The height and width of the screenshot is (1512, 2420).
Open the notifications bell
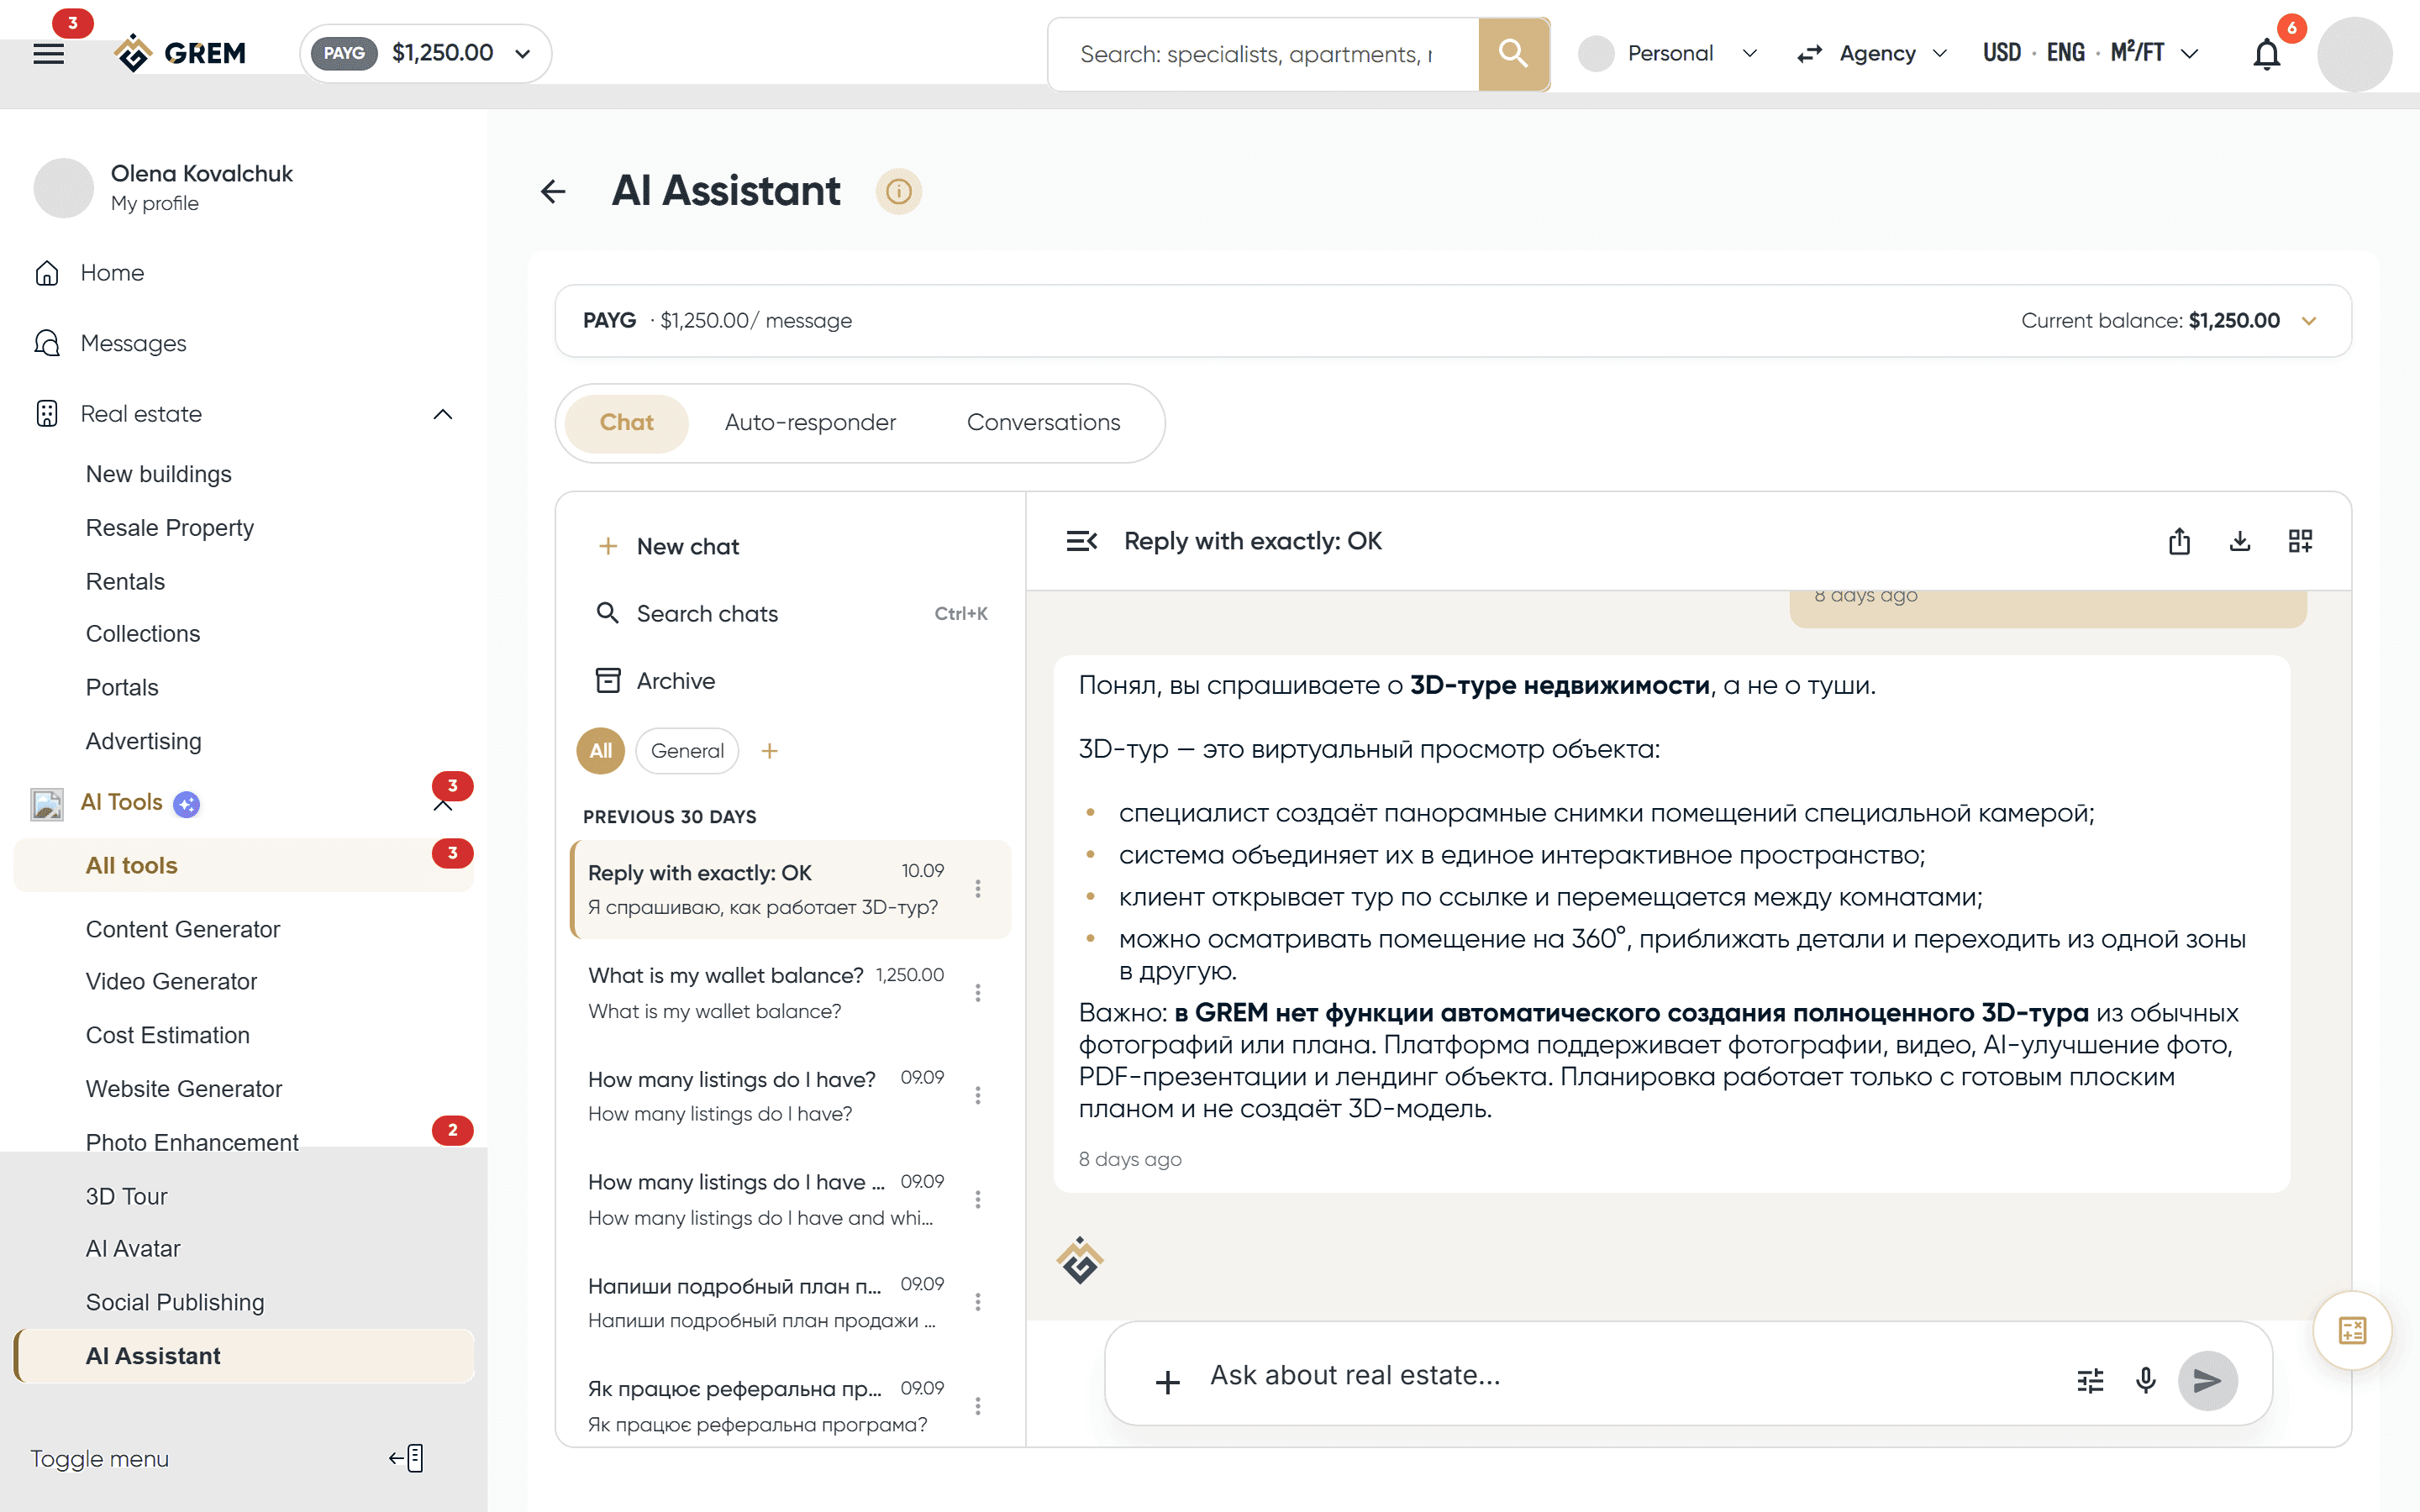pos(2267,54)
